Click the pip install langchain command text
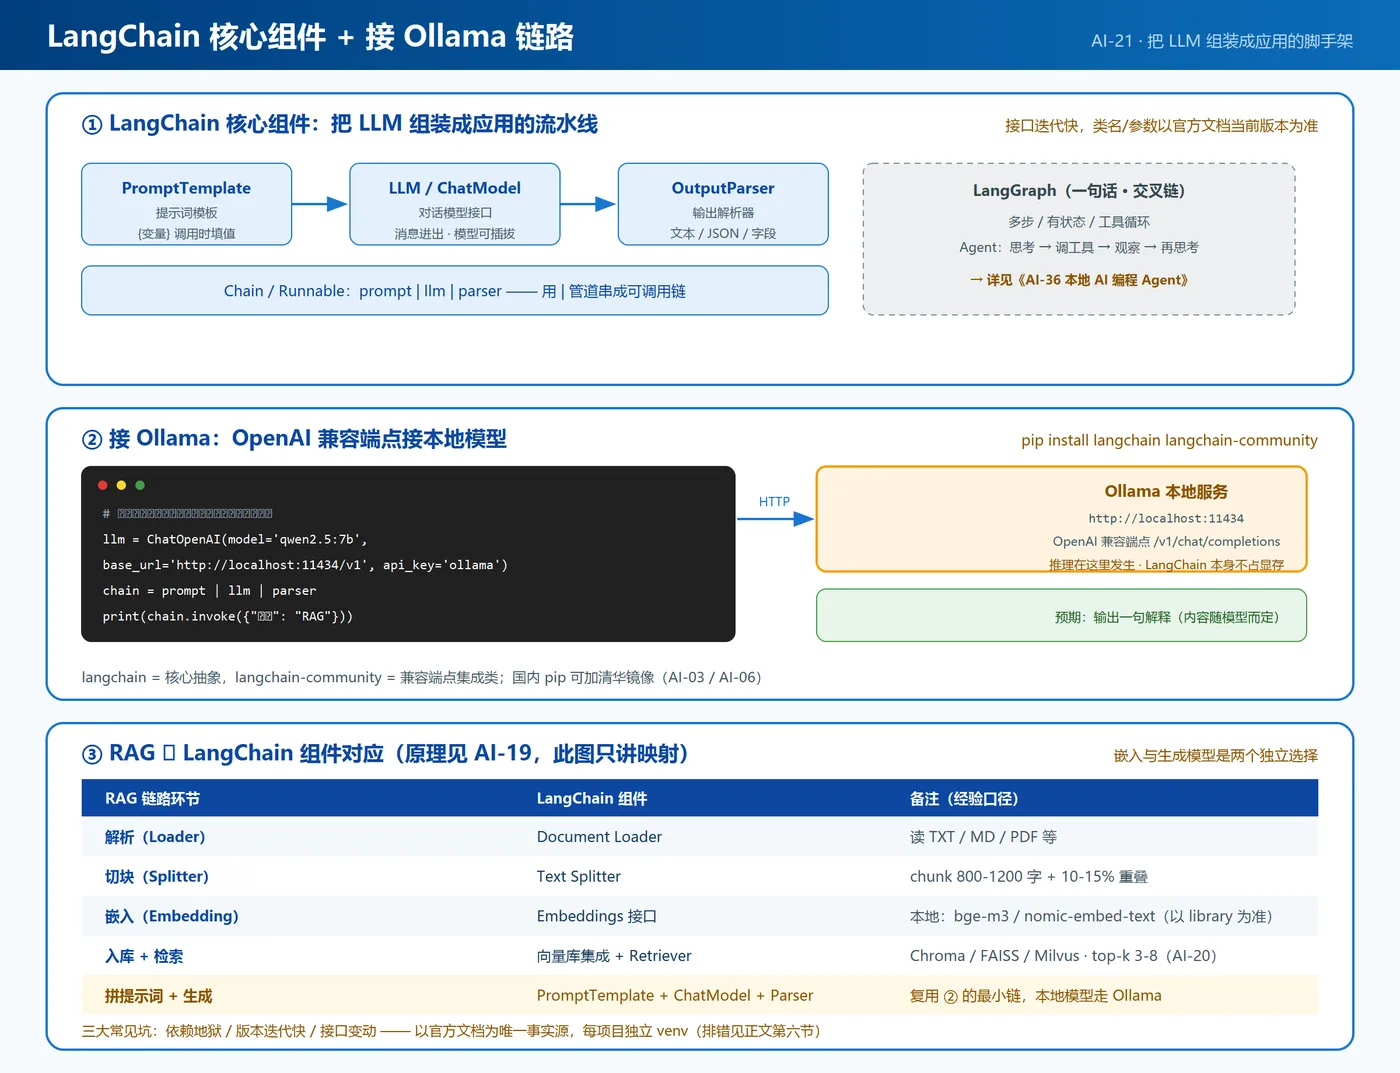Viewport: 1400px width, 1073px height. pos(1169,440)
